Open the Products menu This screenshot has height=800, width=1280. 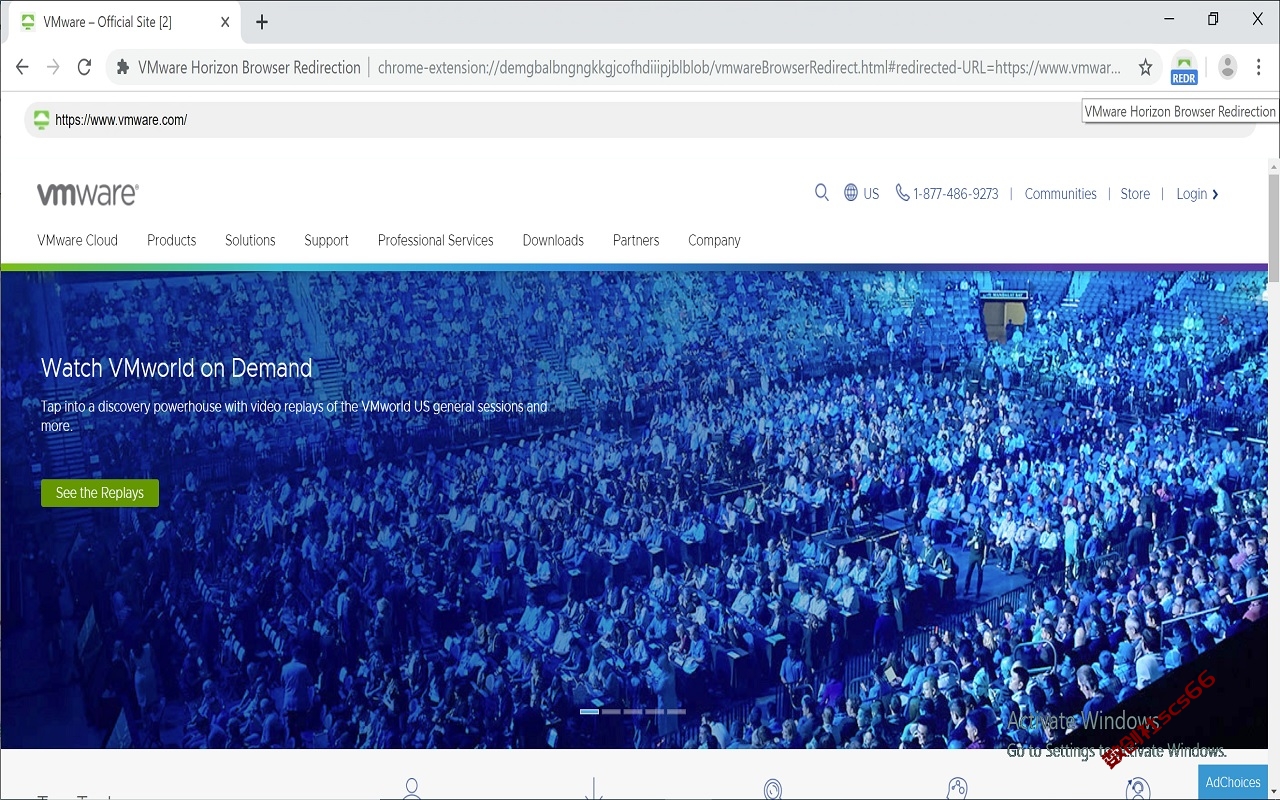(x=171, y=240)
